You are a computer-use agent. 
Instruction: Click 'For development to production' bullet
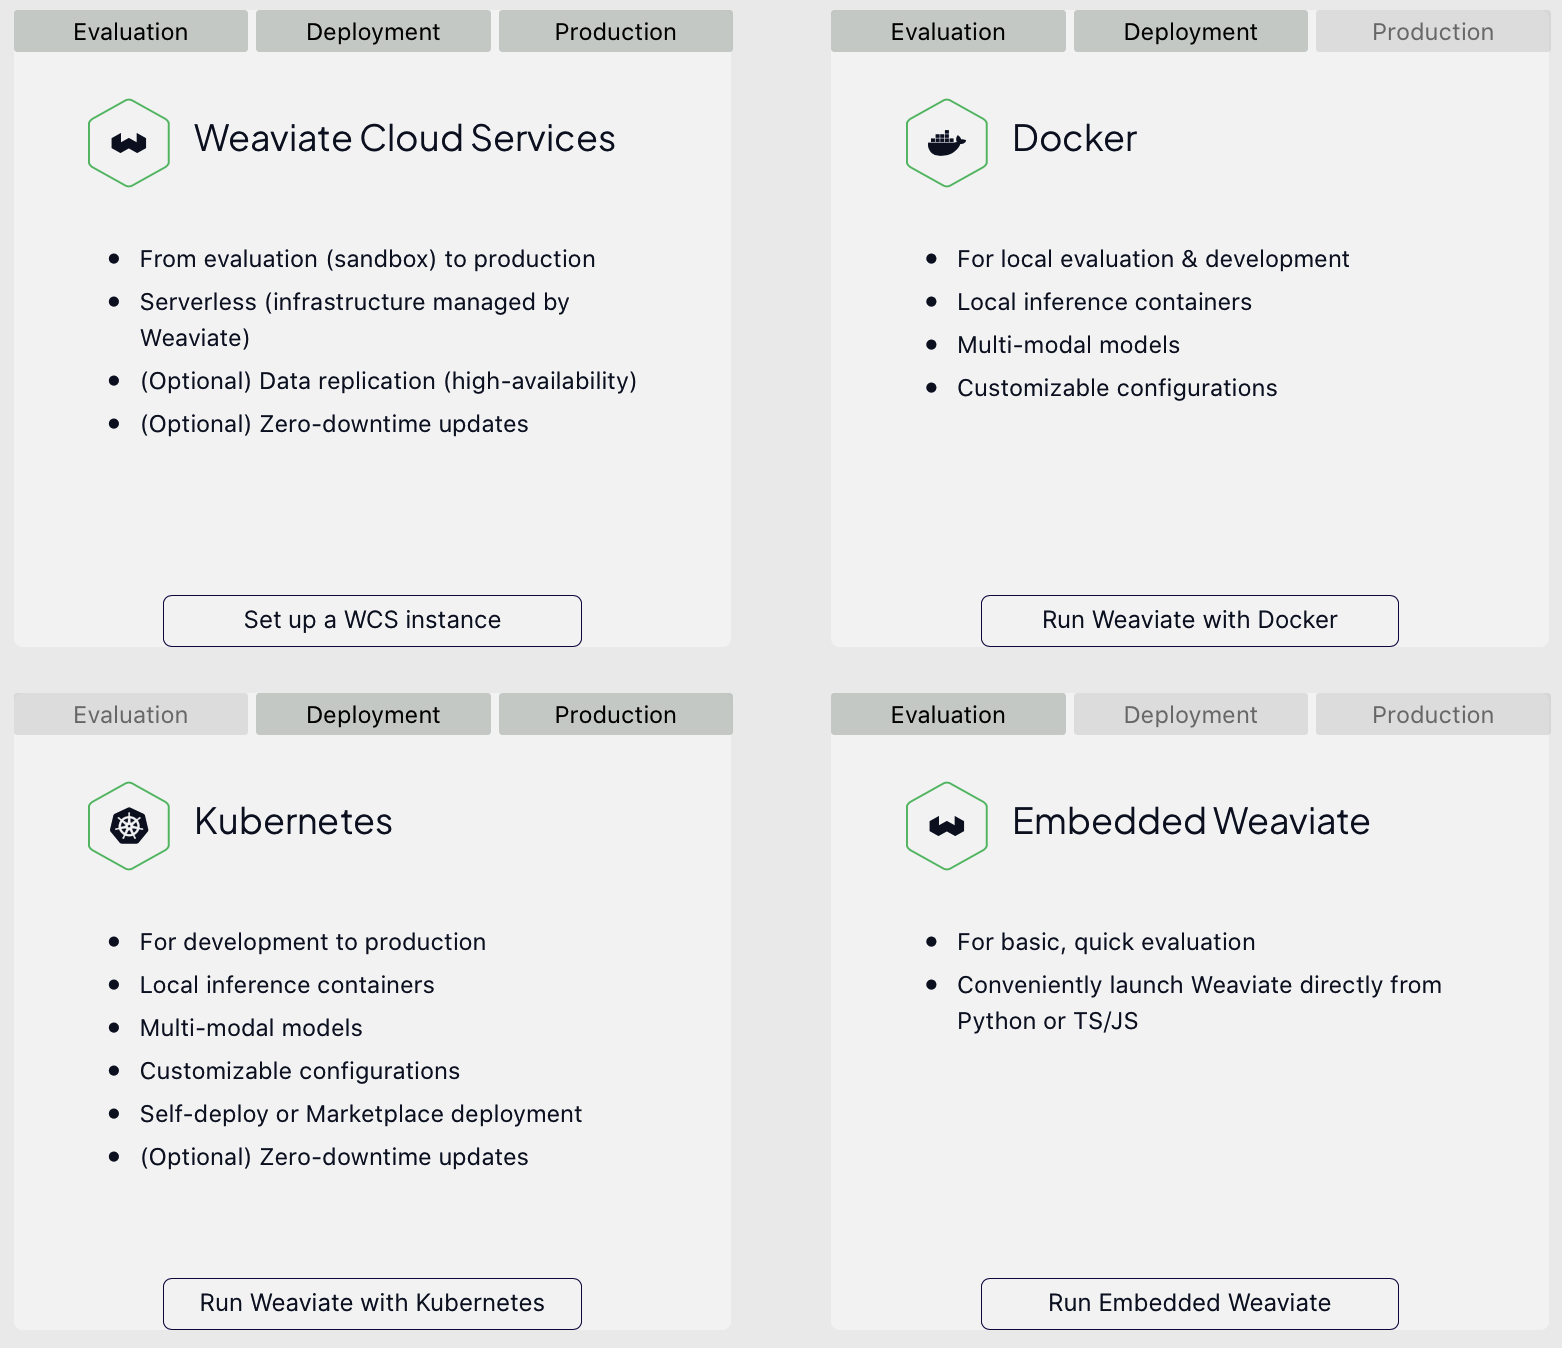(313, 942)
